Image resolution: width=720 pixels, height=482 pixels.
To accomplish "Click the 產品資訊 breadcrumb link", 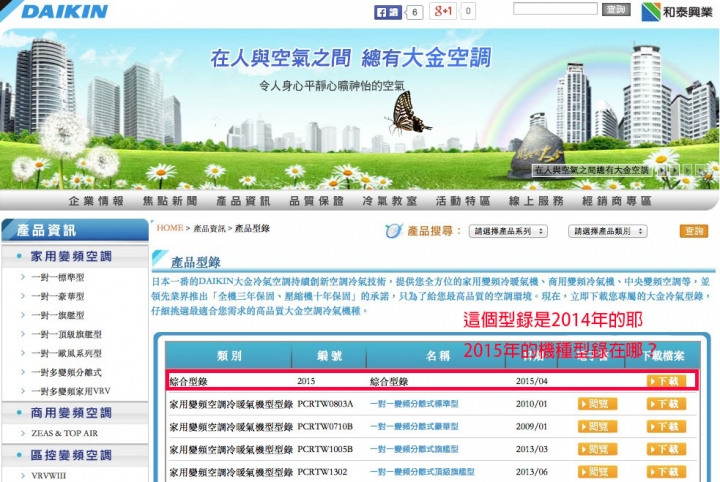I will [x=209, y=228].
